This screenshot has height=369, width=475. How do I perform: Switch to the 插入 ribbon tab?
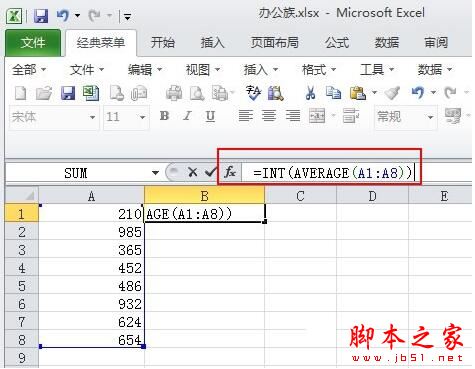click(212, 43)
